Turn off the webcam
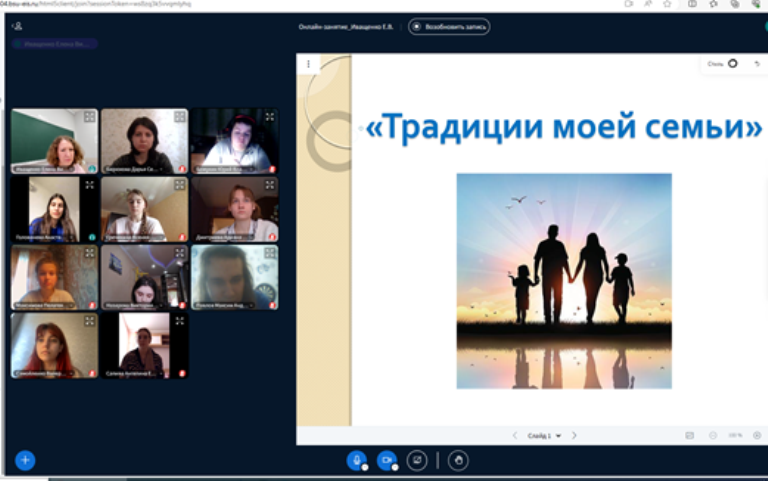768x481 pixels. (387, 460)
